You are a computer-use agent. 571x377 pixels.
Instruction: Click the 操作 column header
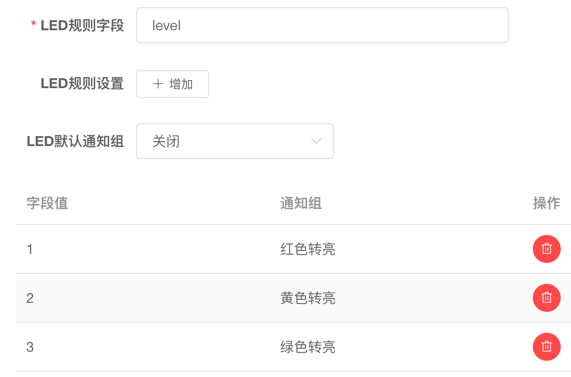pos(546,203)
